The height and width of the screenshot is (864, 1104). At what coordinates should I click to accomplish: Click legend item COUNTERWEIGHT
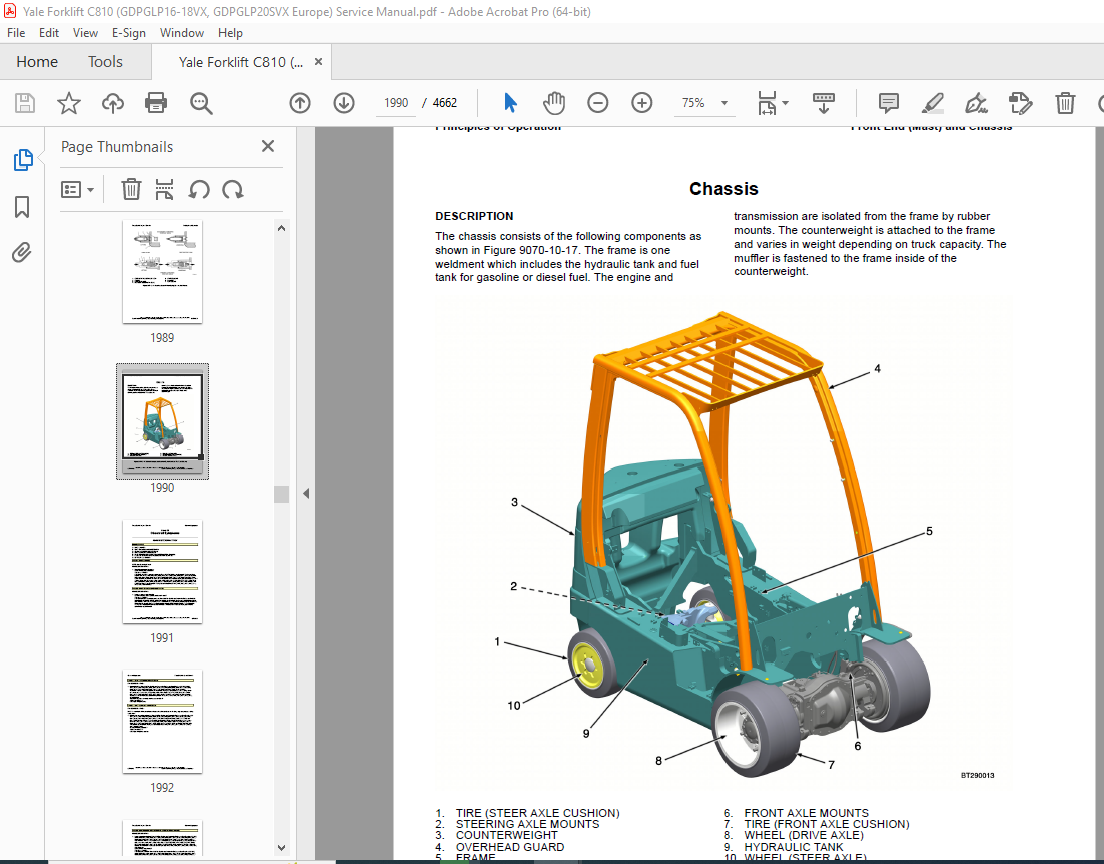[x=506, y=835]
